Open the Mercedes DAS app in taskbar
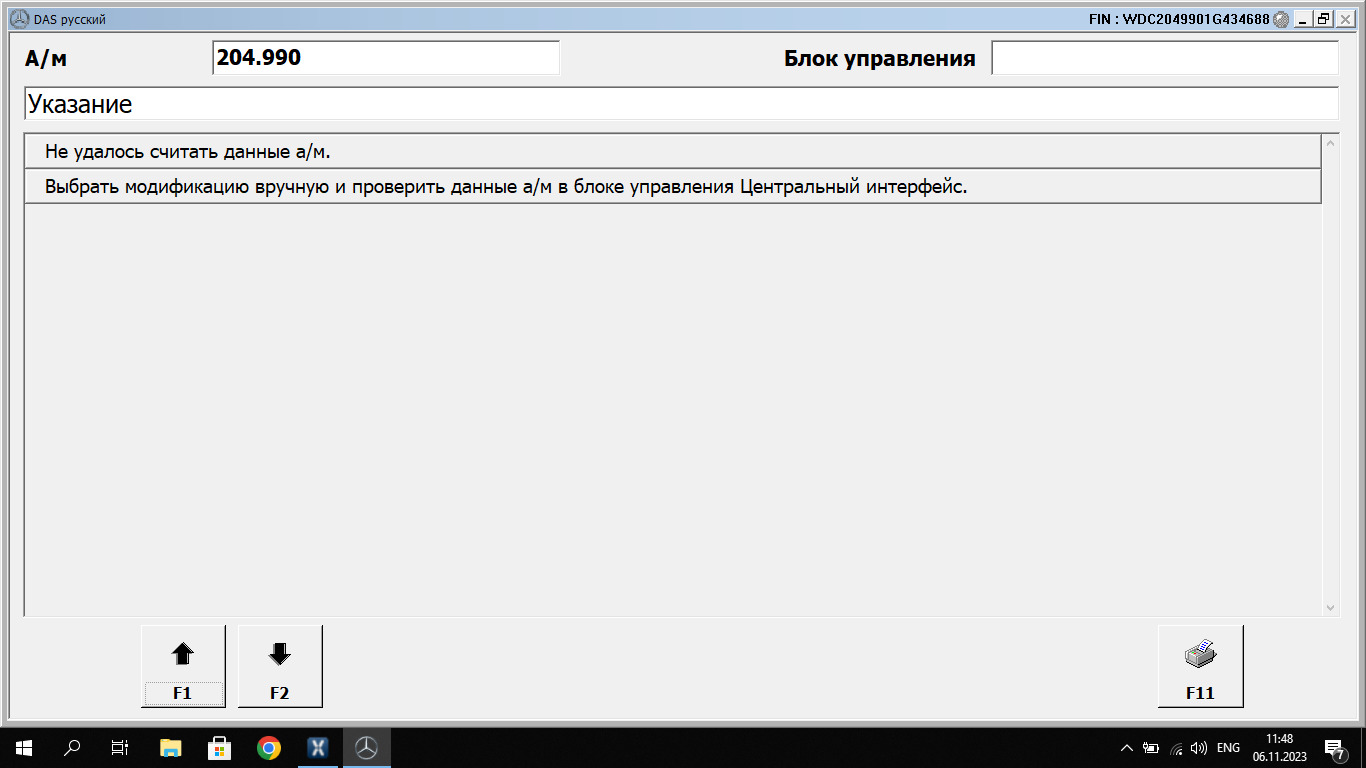This screenshot has width=1366, height=768. point(367,747)
